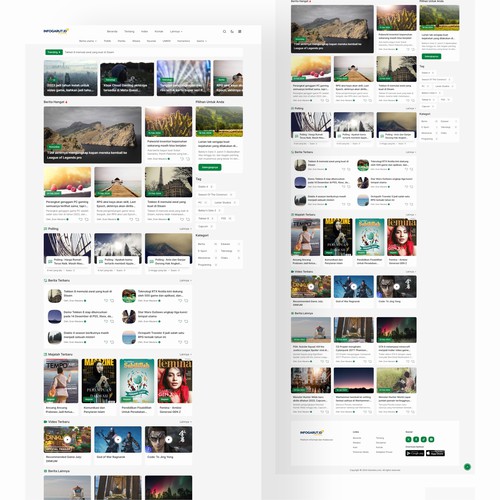
Task: Select the Baldur's Gate 3 tag, left page
Action: pyautogui.click(x=209, y=210)
